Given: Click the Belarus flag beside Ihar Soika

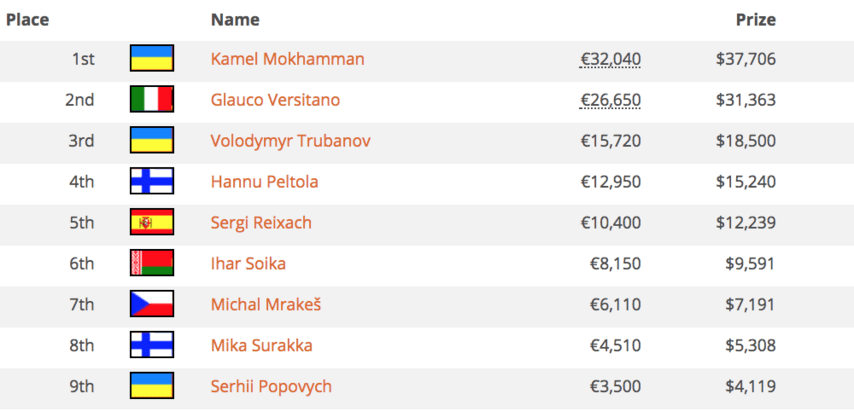Looking at the screenshot, I should click(152, 263).
